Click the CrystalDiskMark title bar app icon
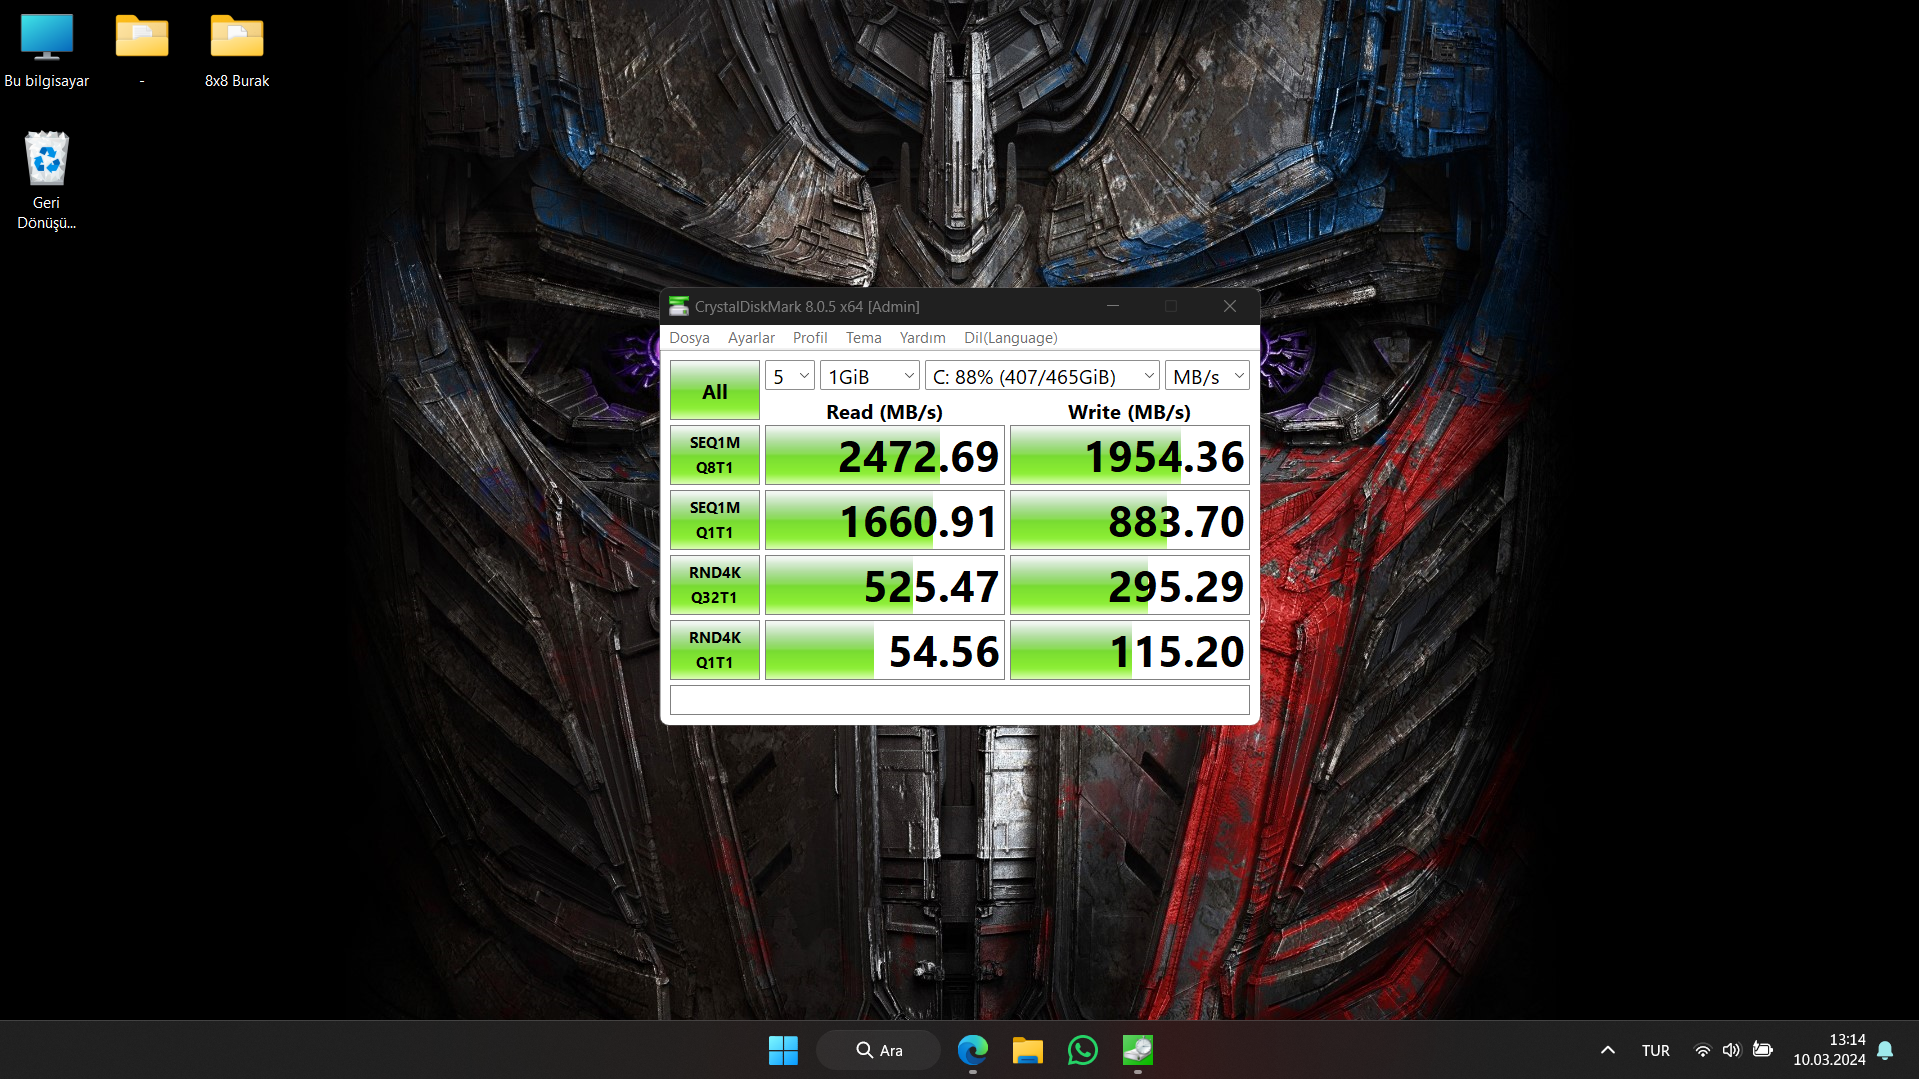 pyautogui.click(x=679, y=306)
